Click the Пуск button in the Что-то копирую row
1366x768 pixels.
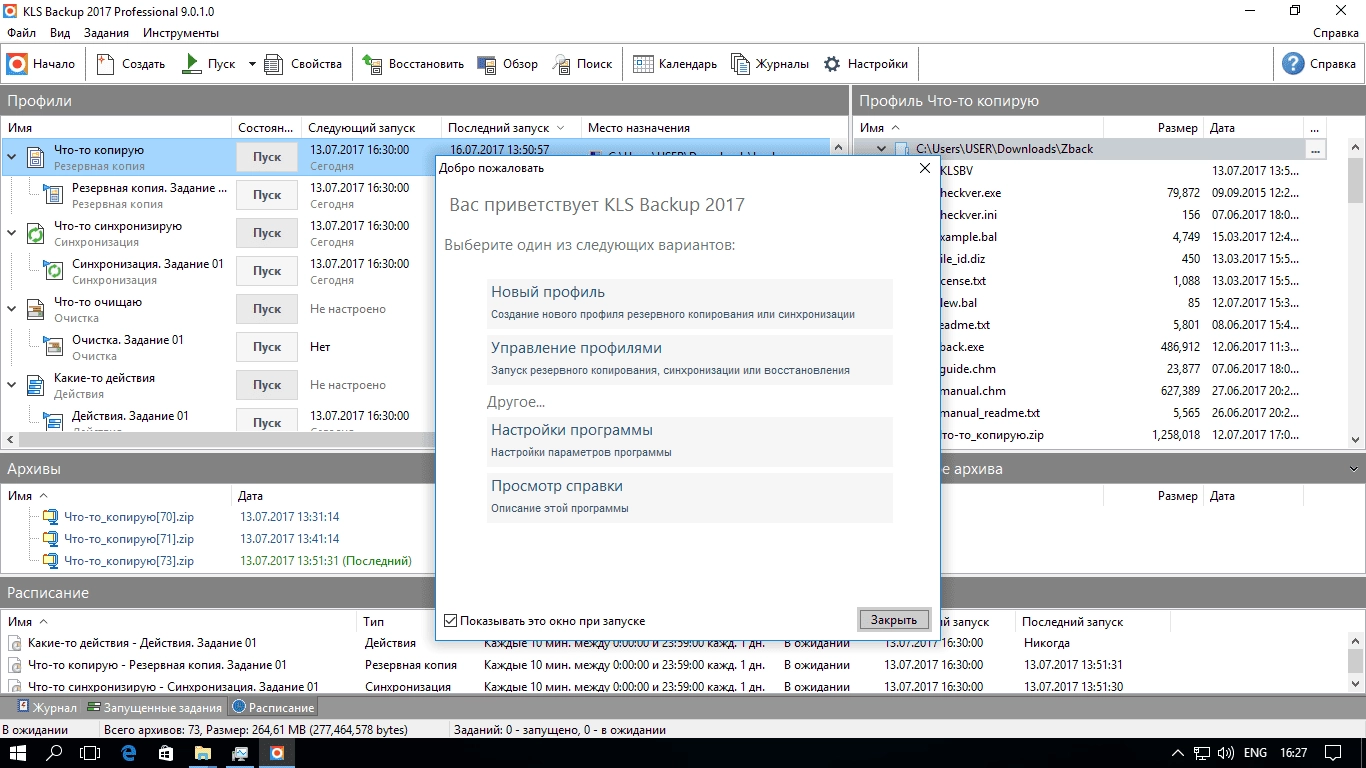pos(267,157)
